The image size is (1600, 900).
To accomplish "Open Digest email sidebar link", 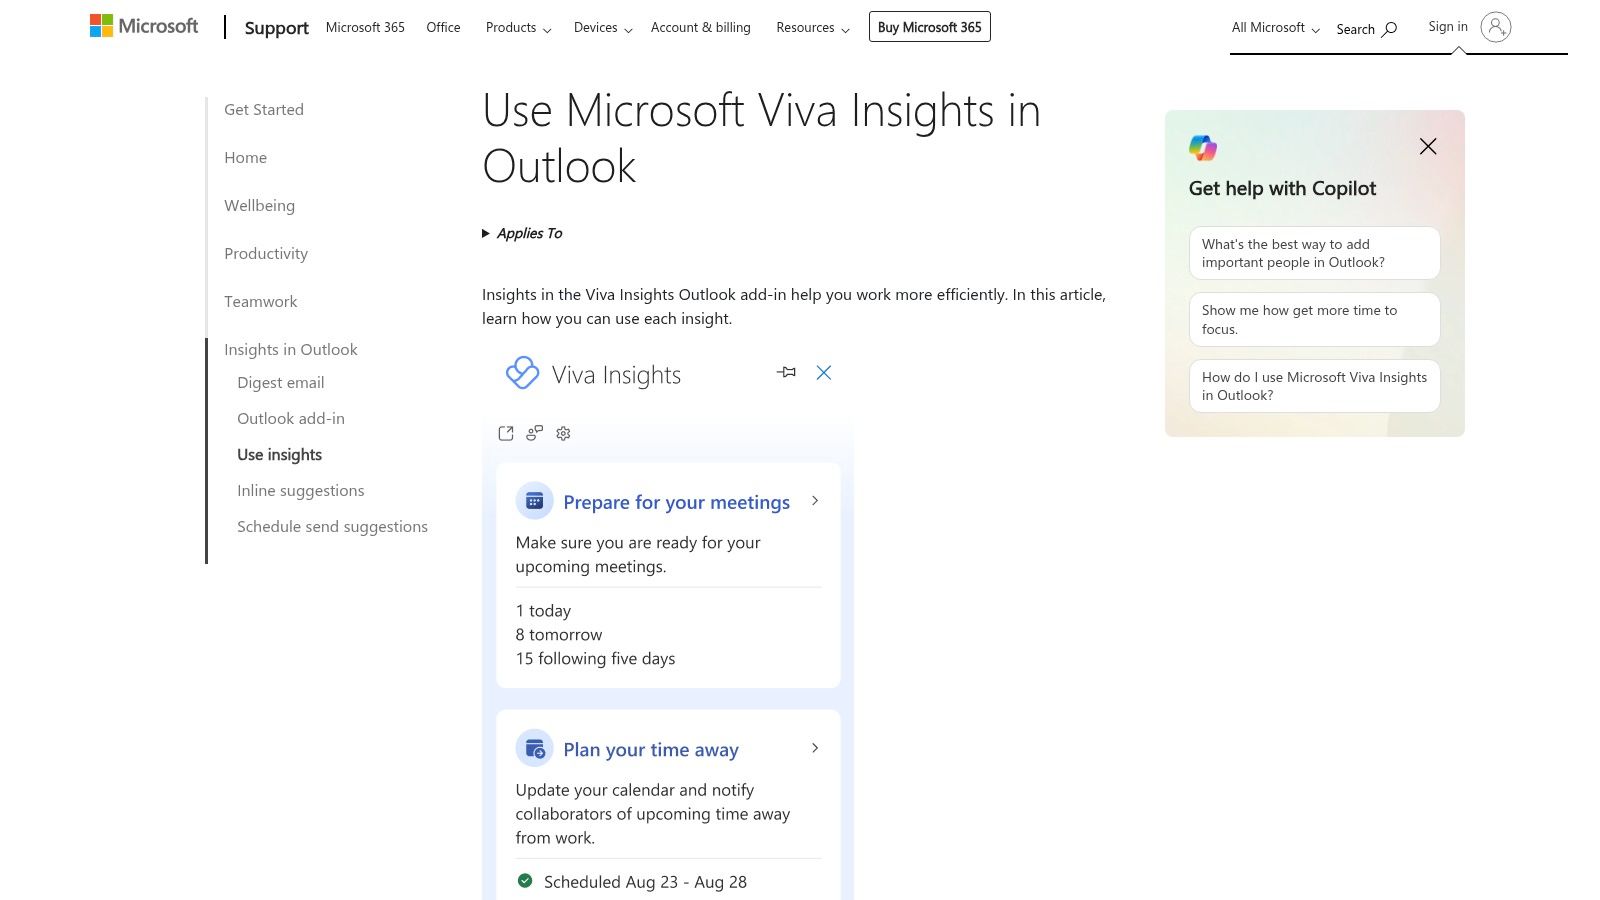I will click(281, 383).
